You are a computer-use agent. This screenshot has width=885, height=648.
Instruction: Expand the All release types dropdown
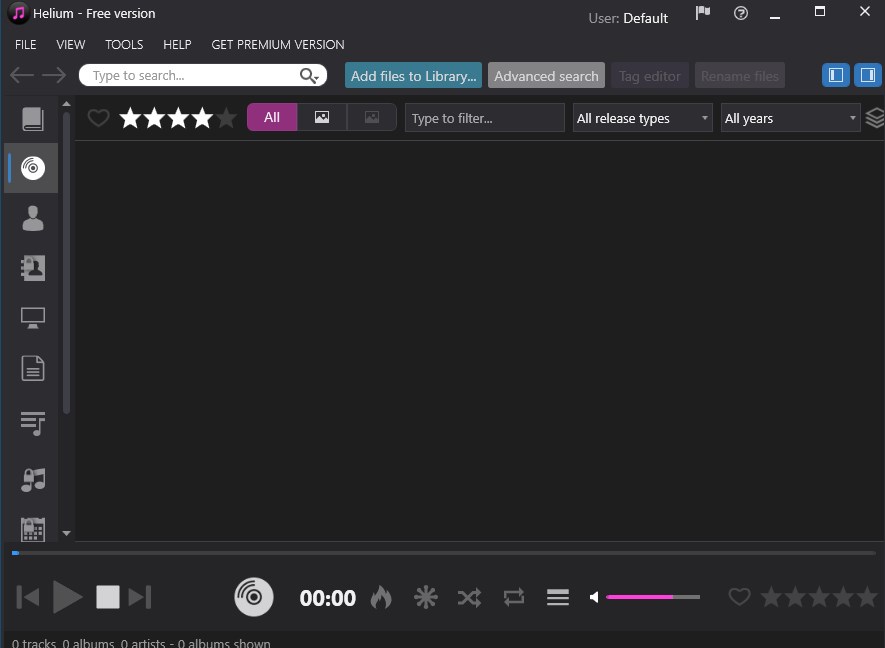pos(642,118)
